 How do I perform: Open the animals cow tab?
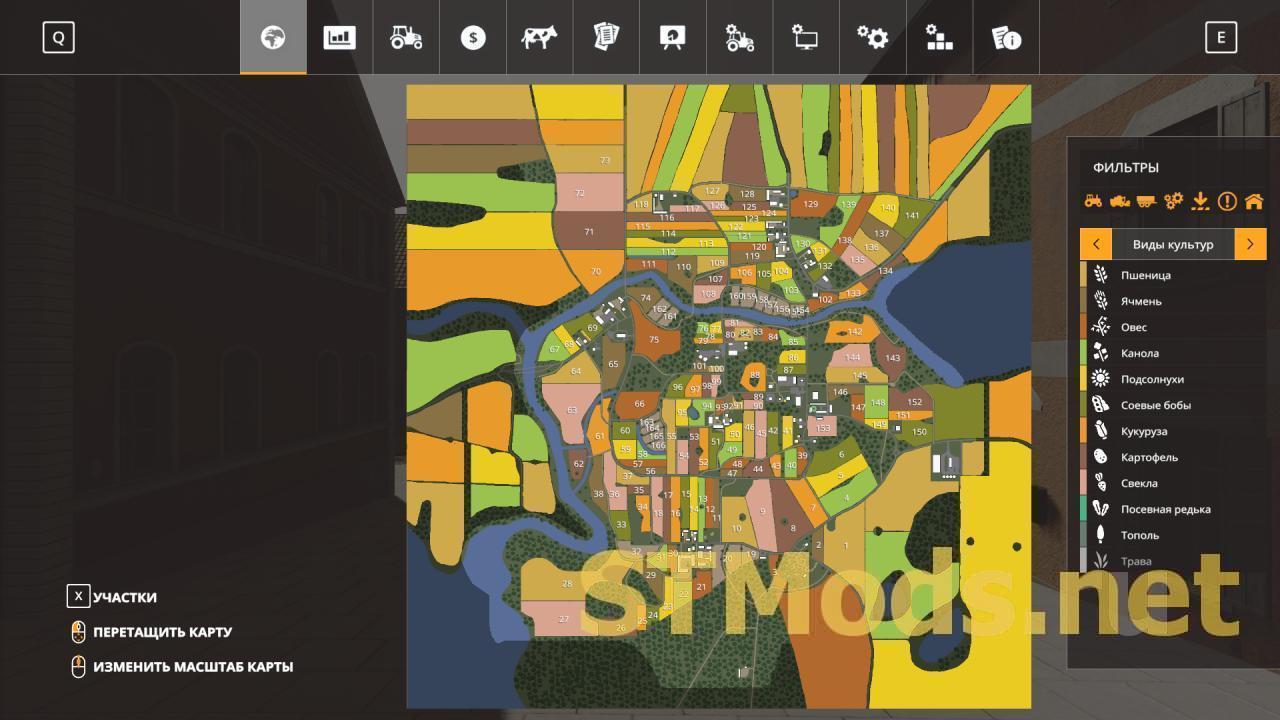[x=539, y=38]
